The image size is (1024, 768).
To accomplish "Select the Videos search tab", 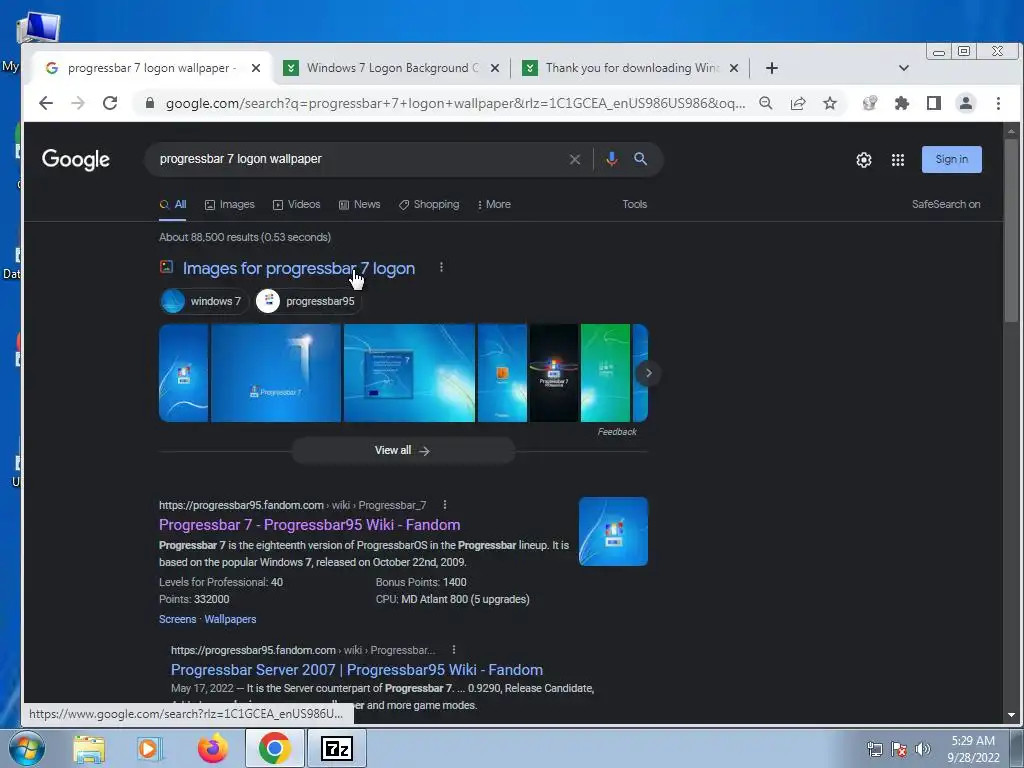I will coord(296,204).
